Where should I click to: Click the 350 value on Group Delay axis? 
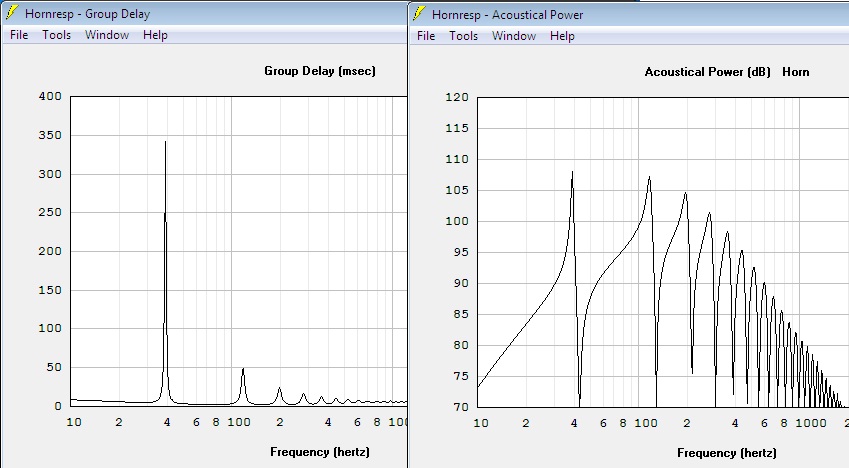coord(50,135)
